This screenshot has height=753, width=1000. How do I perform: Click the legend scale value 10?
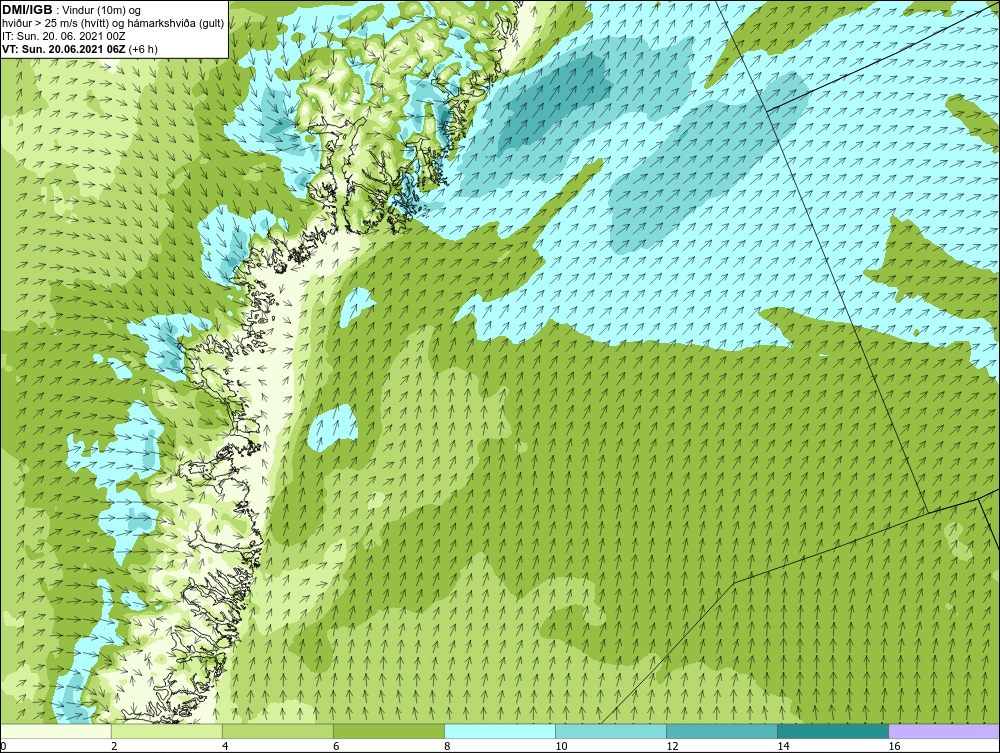pyautogui.click(x=561, y=746)
